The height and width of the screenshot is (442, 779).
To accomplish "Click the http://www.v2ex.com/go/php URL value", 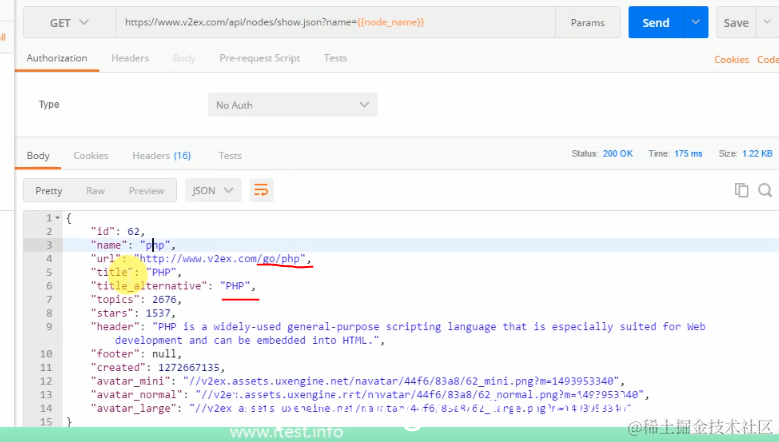I will [x=219, y=259].
